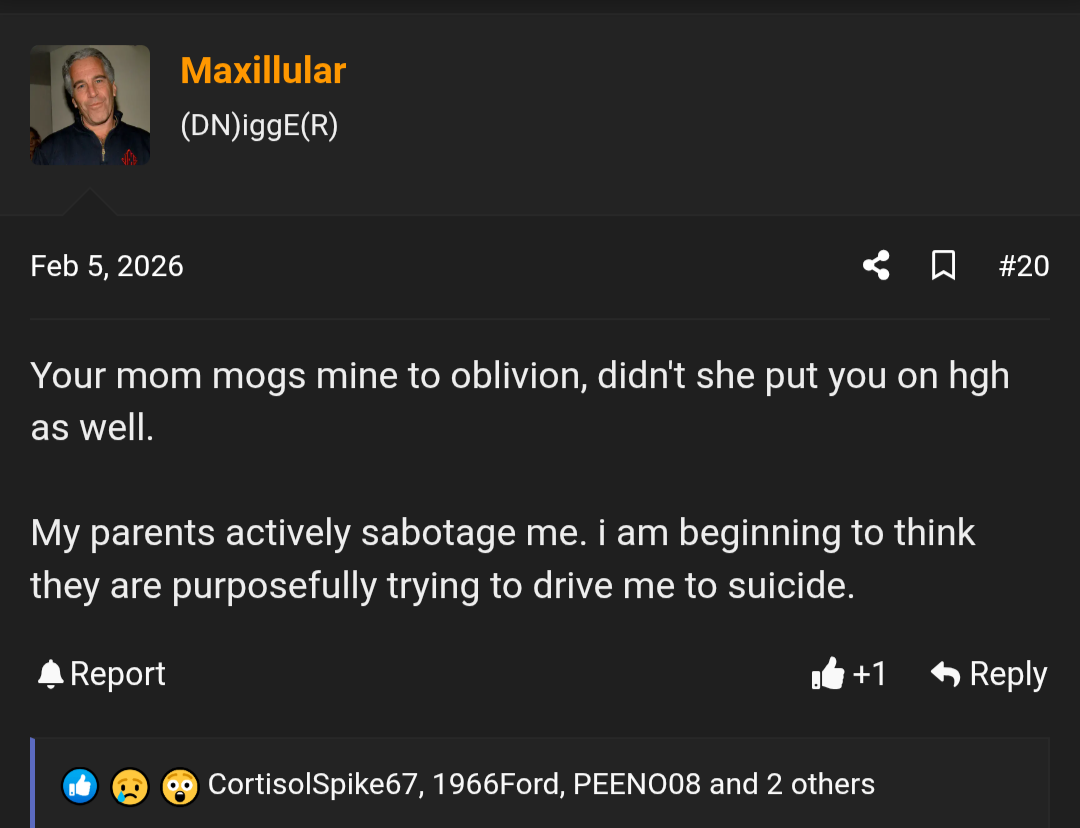Click the Report button
The width and height of the screenshot is (1080, 828).
(x=117, y=673)
